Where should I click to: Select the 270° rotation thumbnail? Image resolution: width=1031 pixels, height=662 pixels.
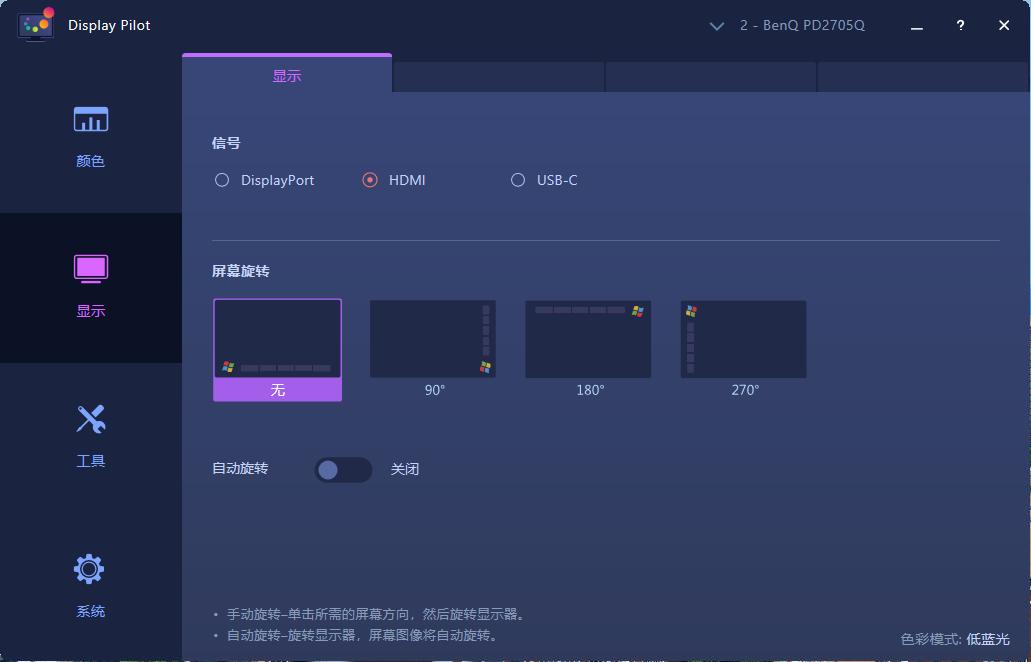pyautogui.click(x=742, y=338)
